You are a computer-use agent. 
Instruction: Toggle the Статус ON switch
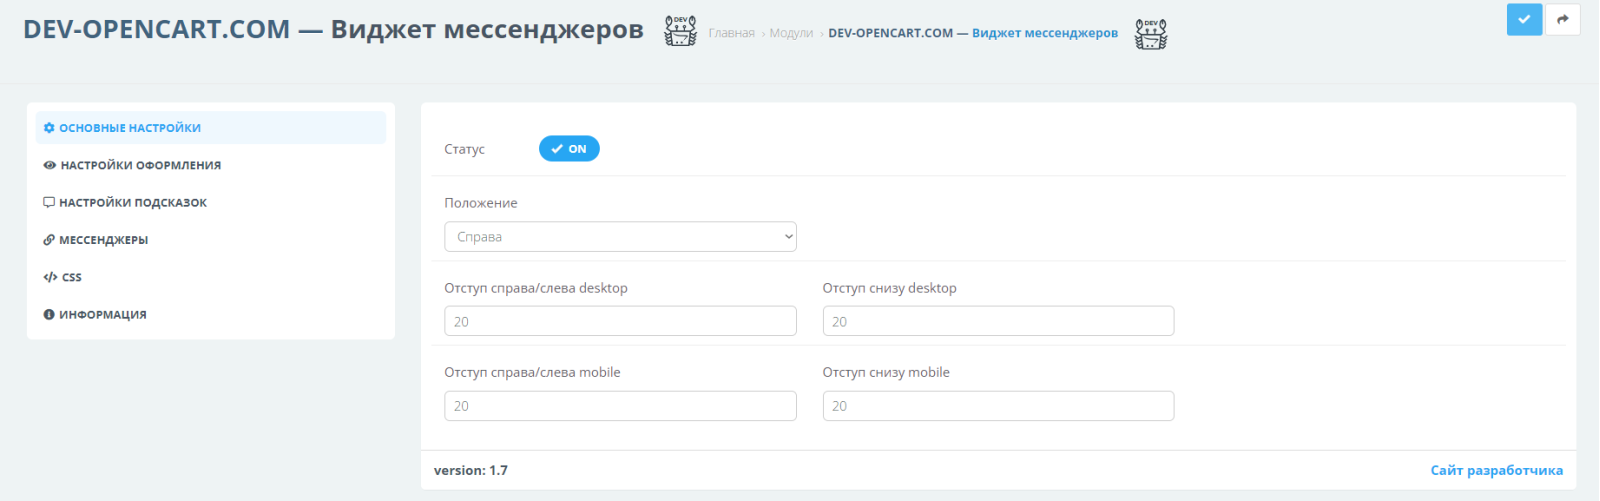[569, 149]
